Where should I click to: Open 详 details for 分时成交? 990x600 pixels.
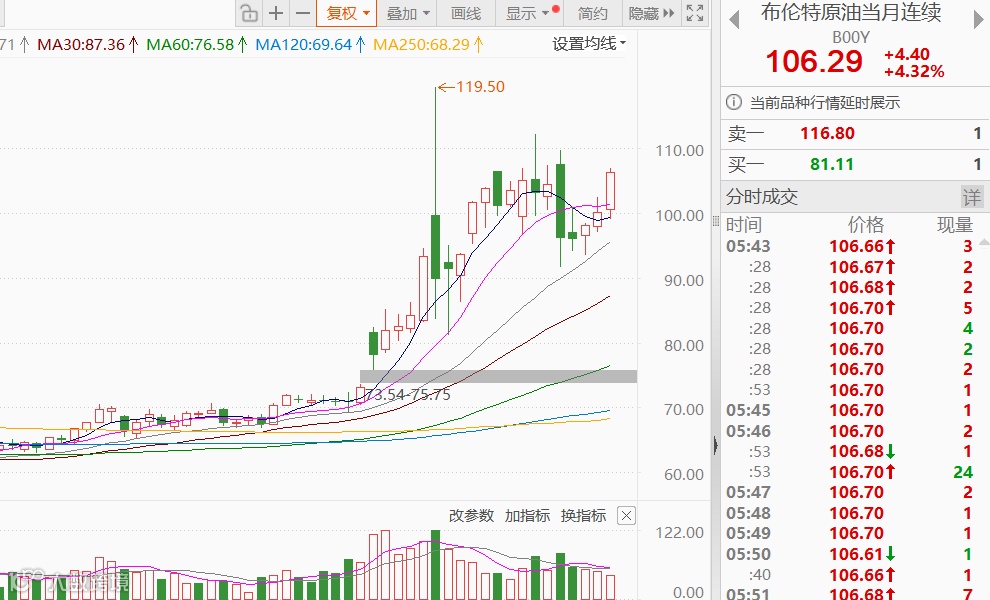pos(972,197)
